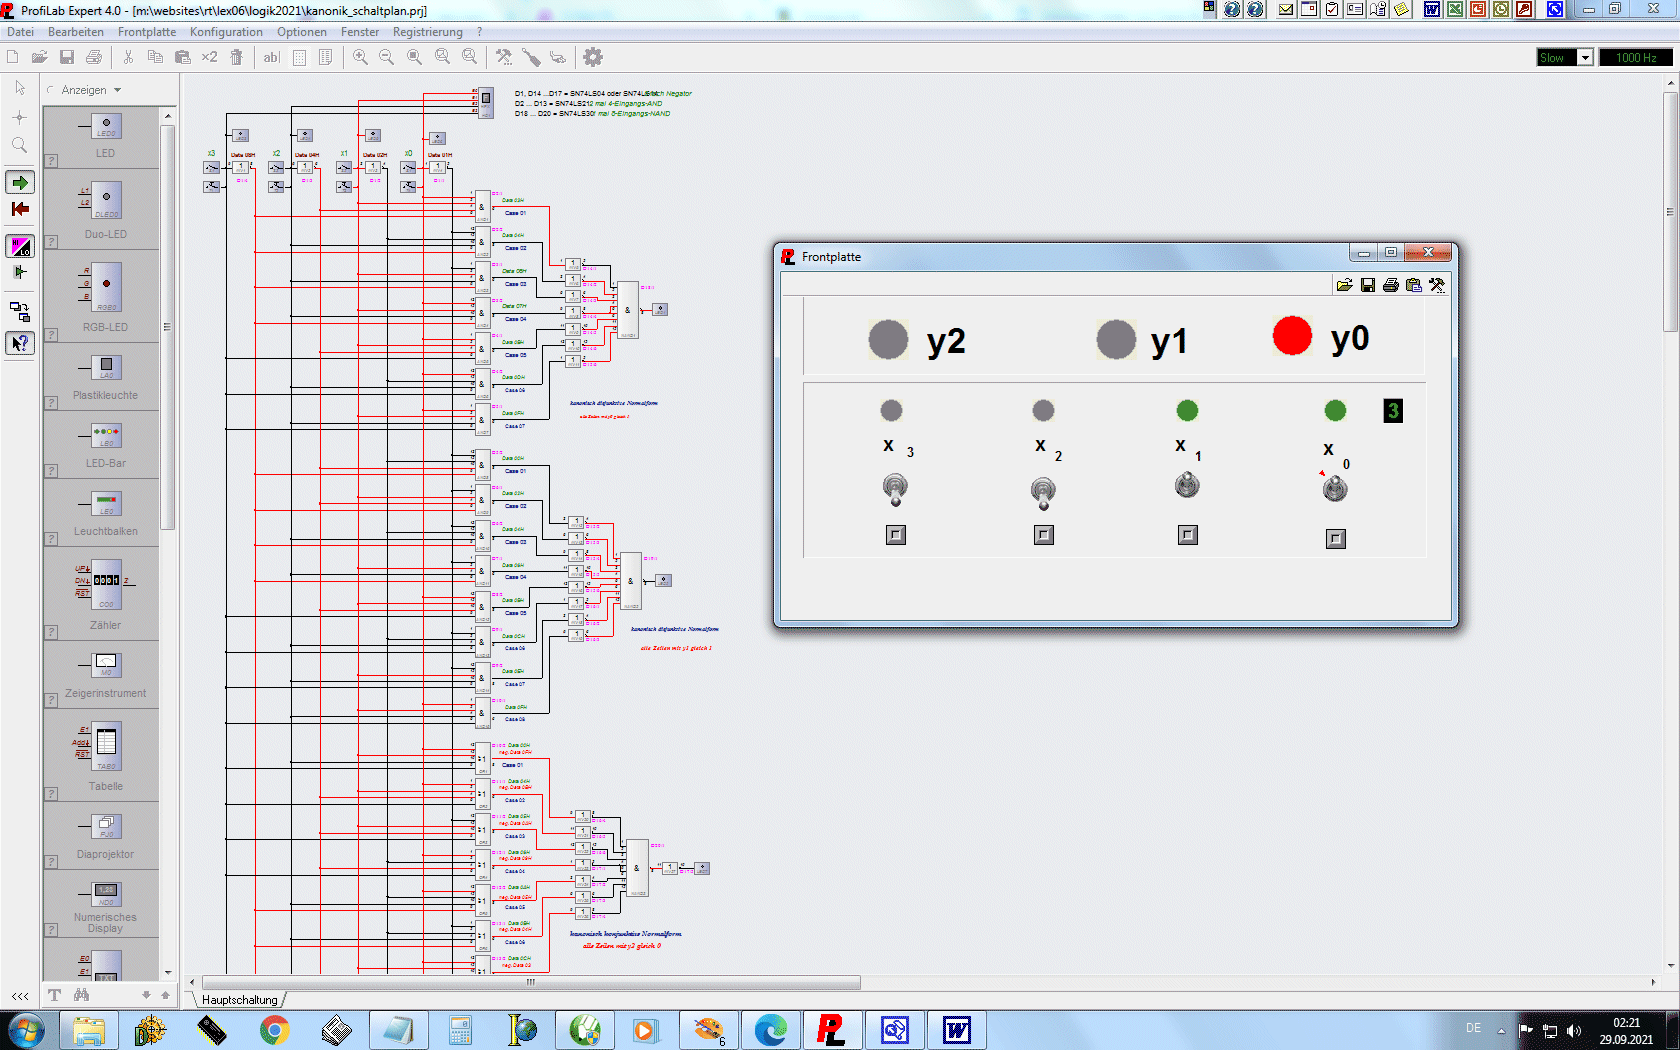1680x1050 pixels.
Task: Cut selection with the scissors icon
Action: pos(128,57)
